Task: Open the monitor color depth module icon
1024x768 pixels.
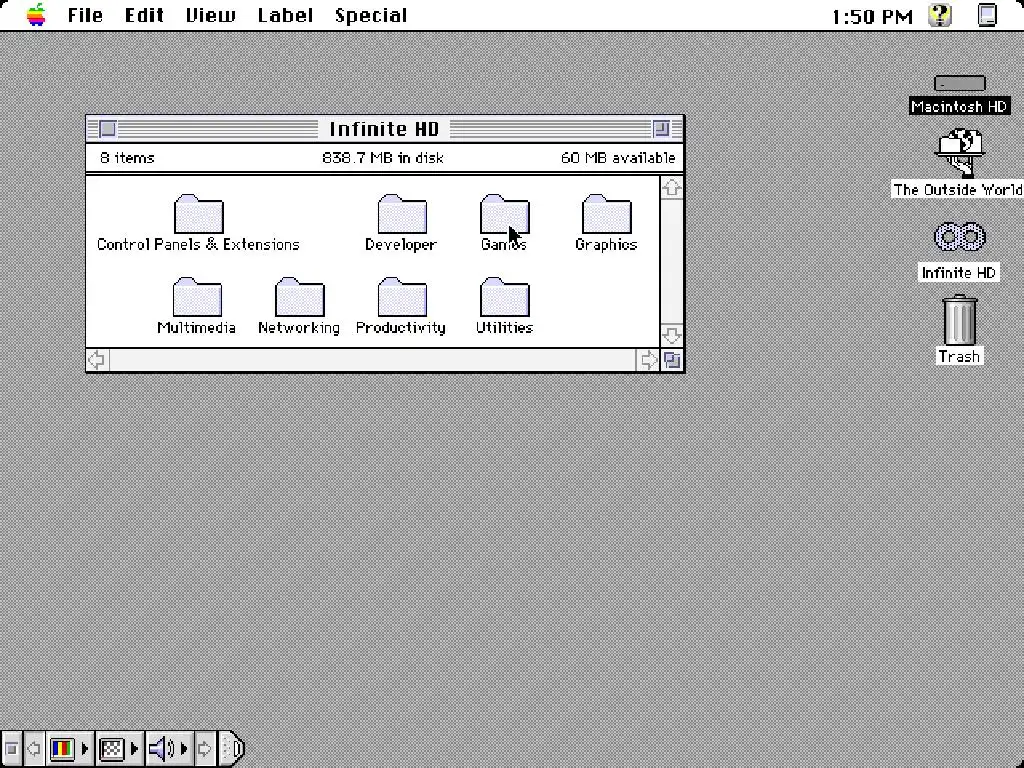Action: coord(62,748)
